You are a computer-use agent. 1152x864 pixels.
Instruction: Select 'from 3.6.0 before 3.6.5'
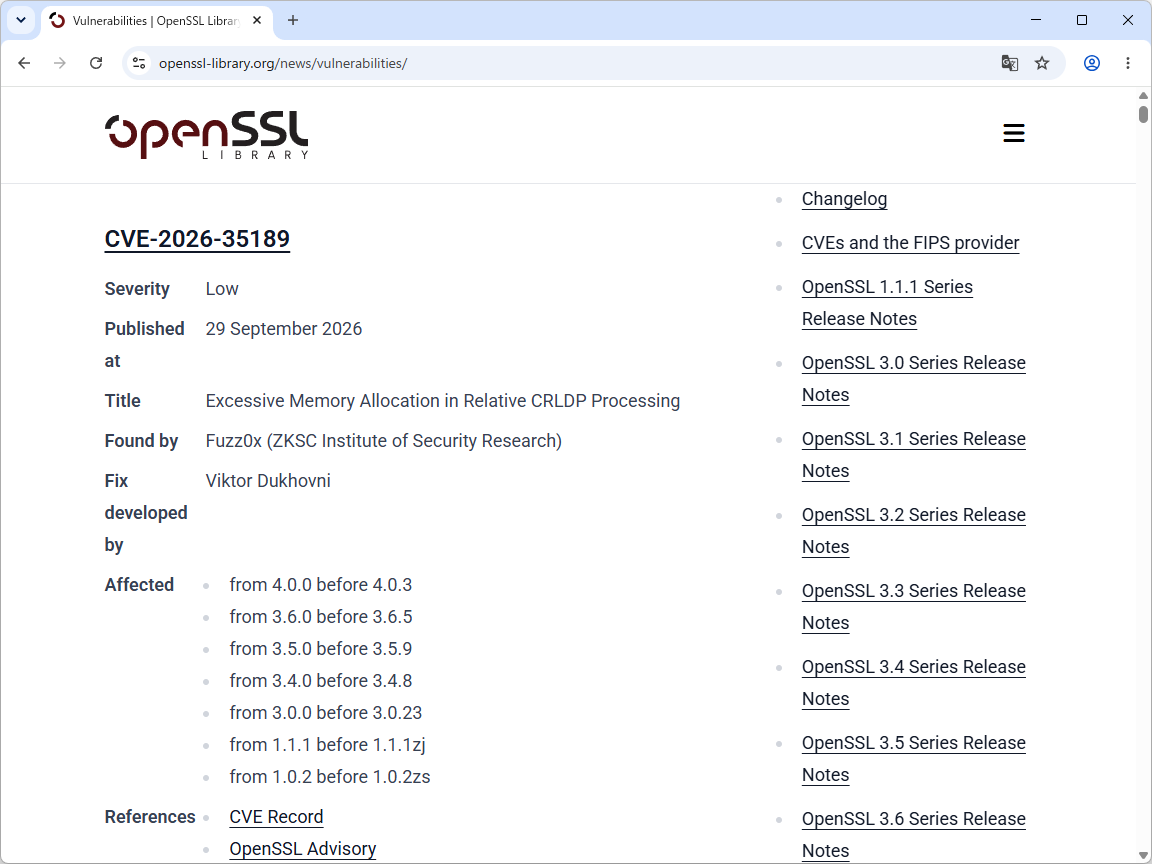[x=320, y=616]
